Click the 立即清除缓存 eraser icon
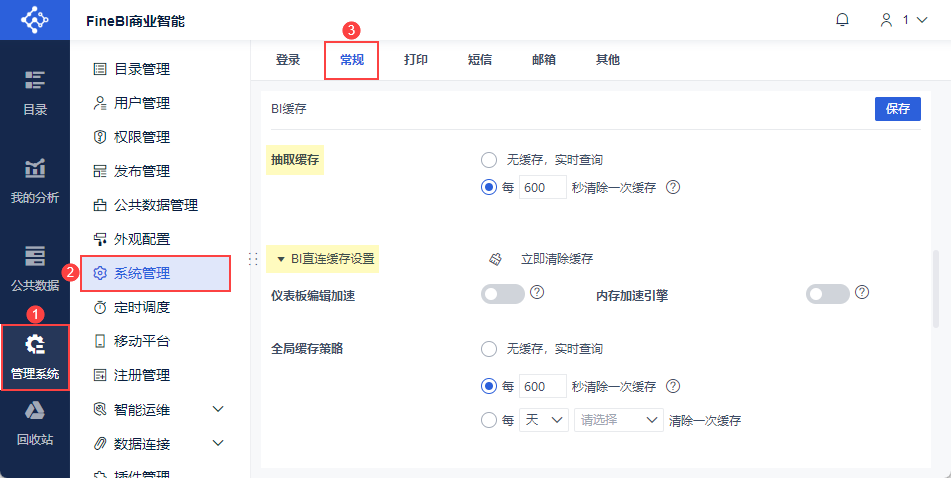 495,259
